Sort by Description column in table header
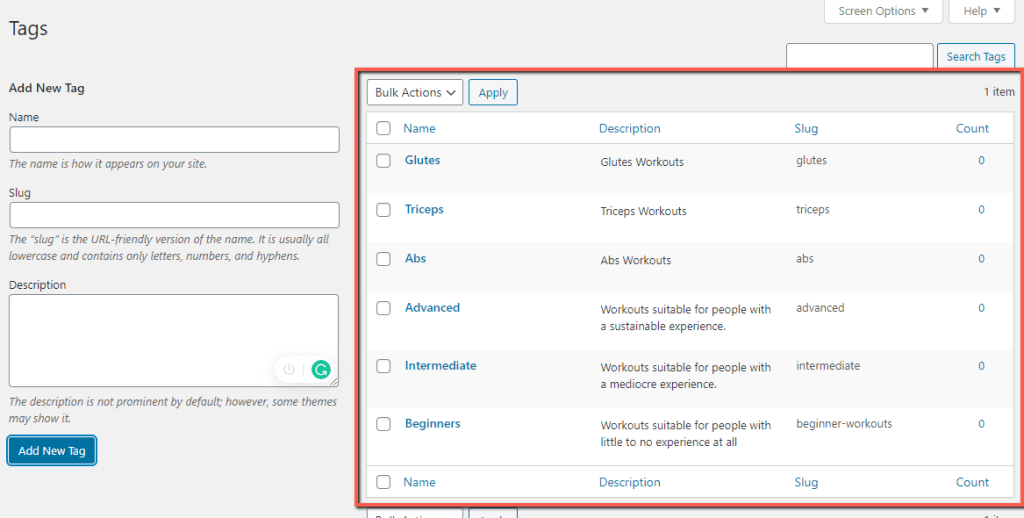Viewport: 1024px width, 518px height. pyautogui.click(x=630, y=128)
